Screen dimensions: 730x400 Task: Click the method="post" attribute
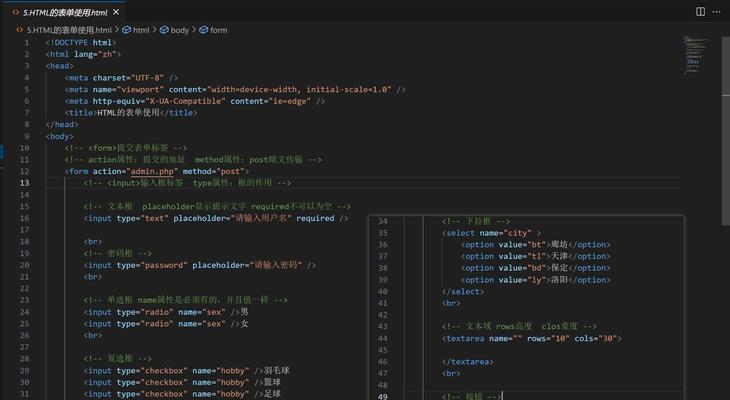click(213, 171)
